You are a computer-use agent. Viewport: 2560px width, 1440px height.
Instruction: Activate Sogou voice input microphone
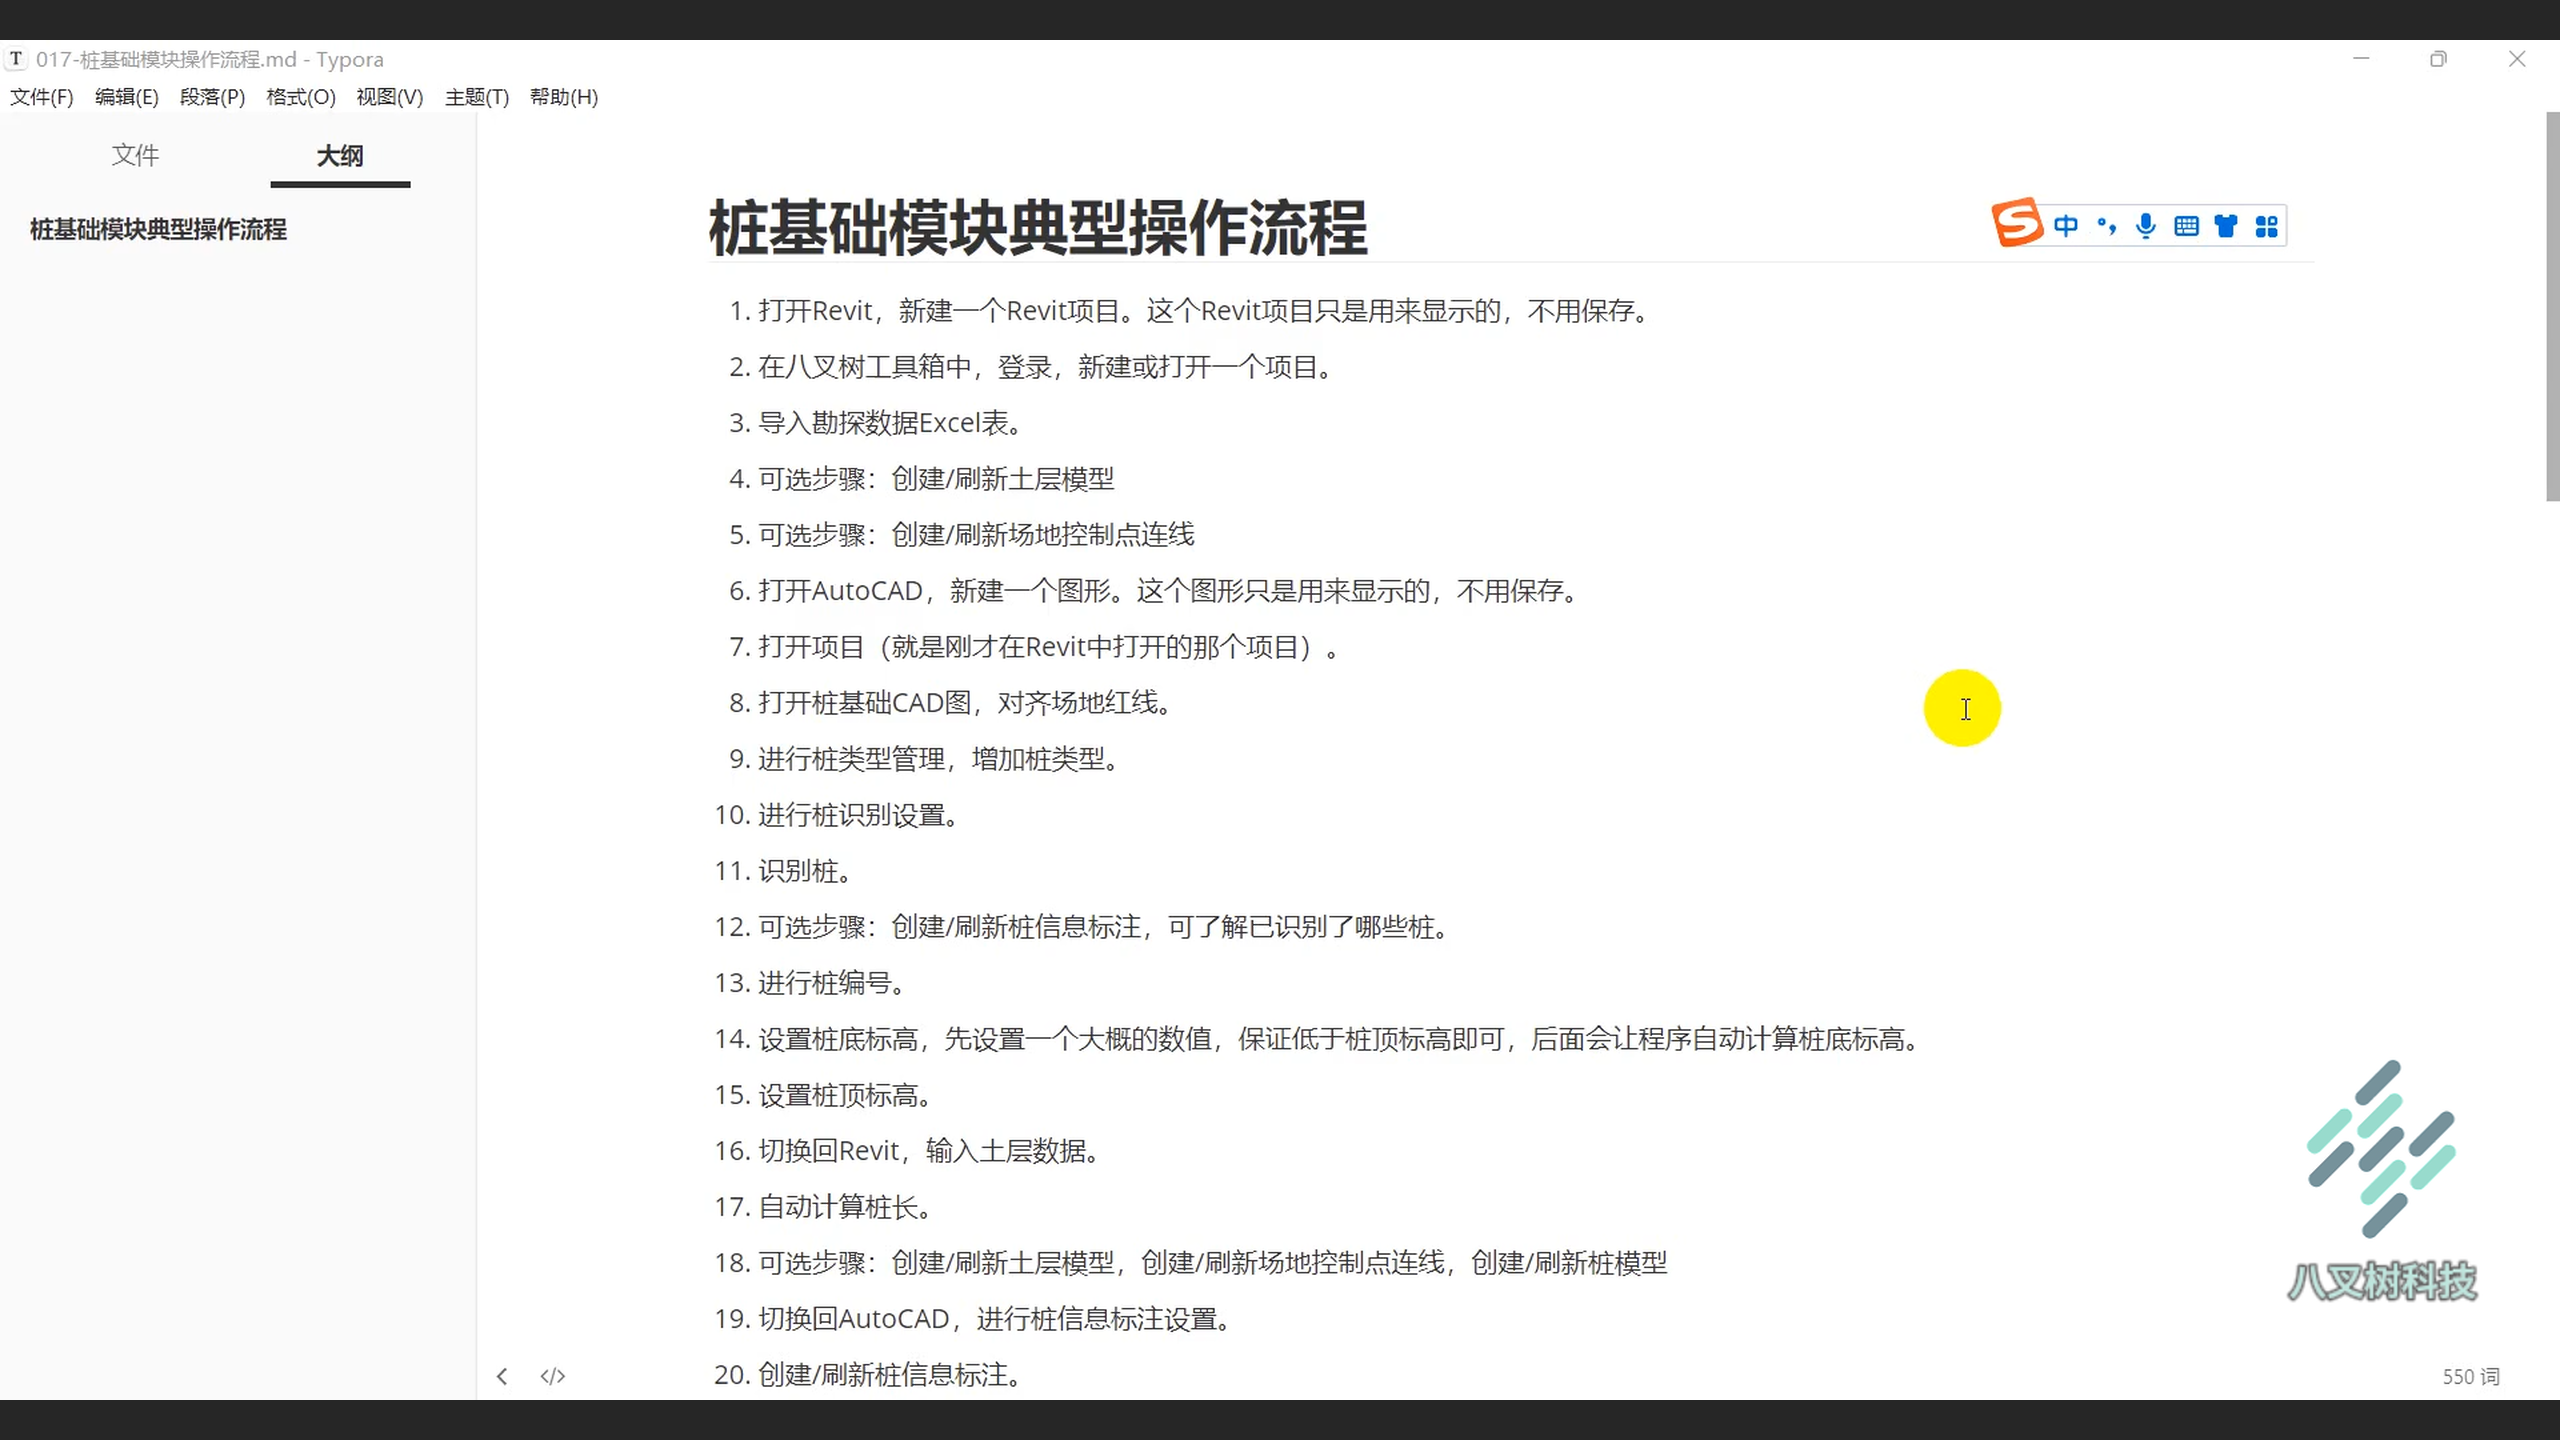tap(2146, 226)
